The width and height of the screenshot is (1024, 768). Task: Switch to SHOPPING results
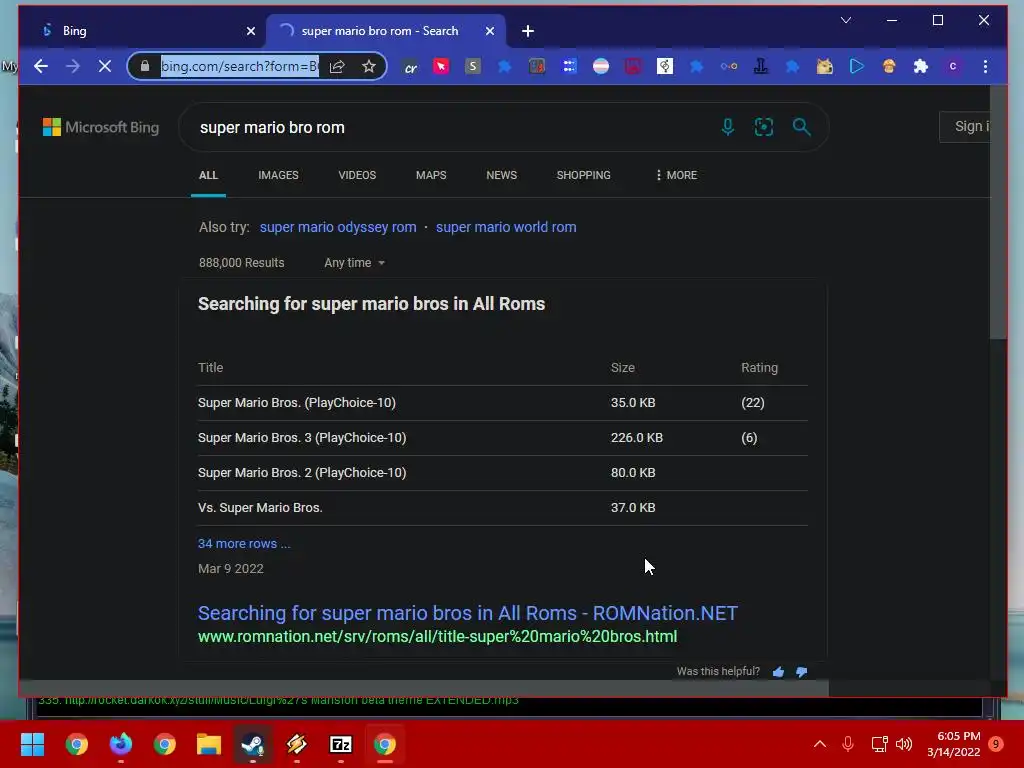point(583,175)
